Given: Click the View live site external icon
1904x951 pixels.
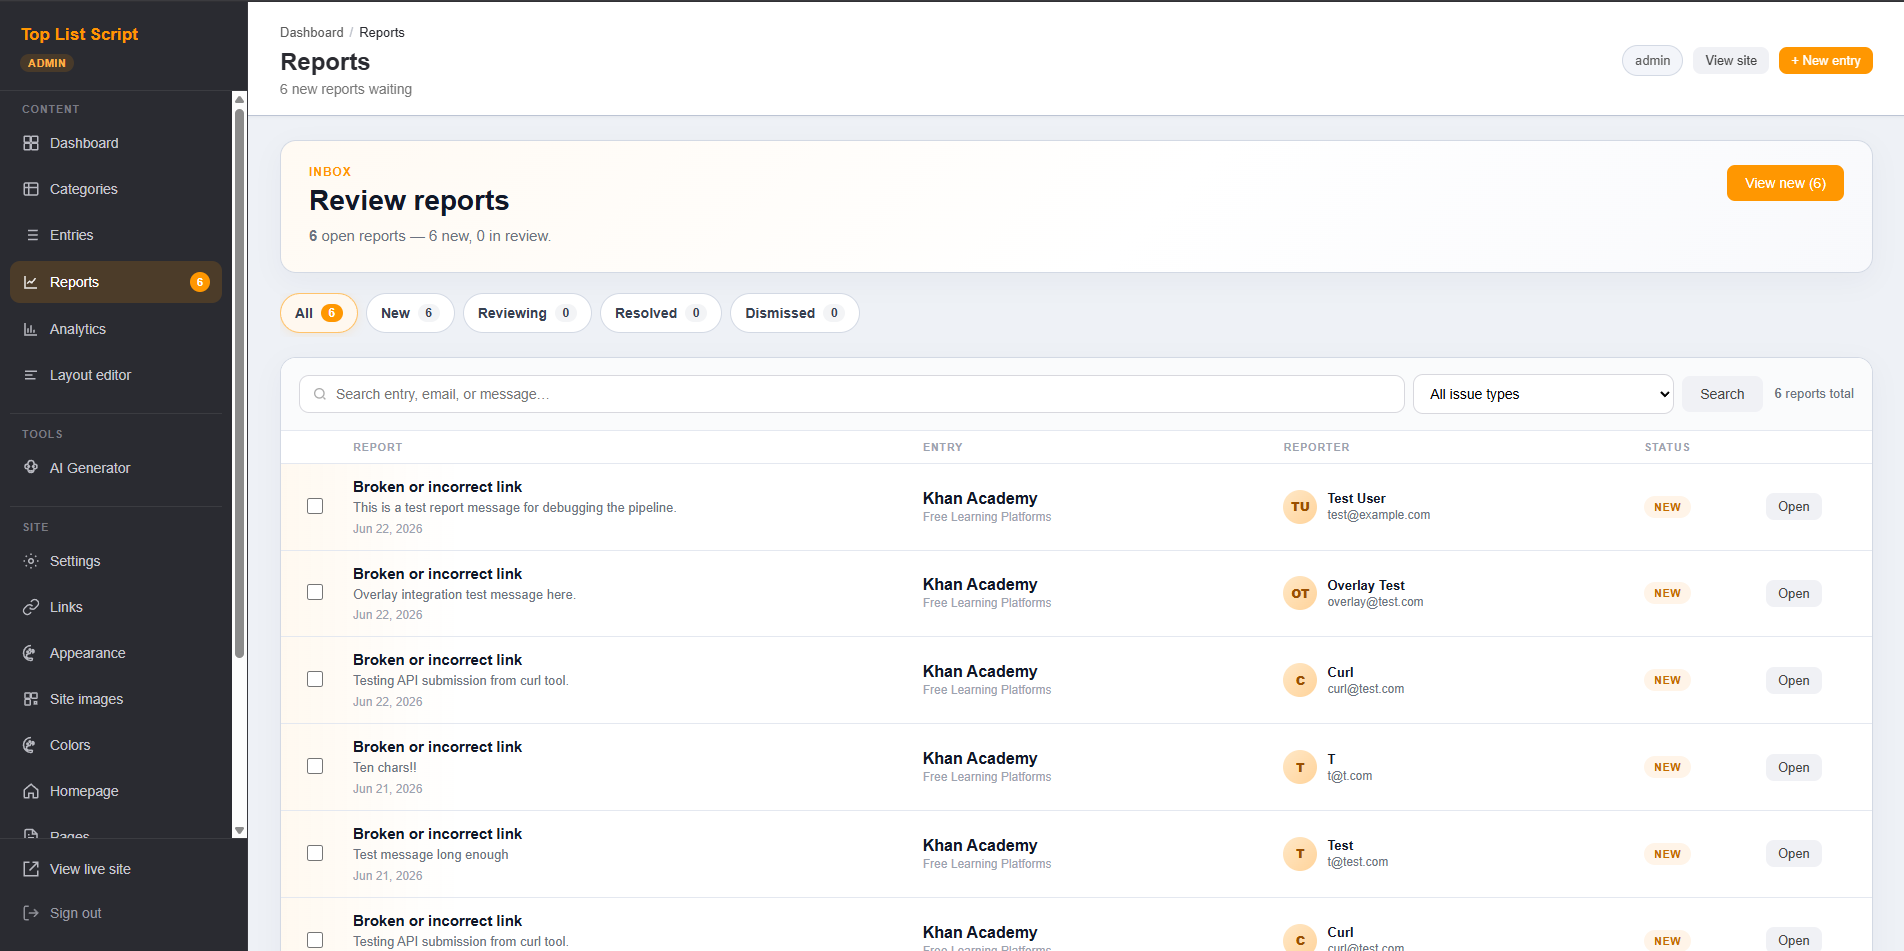Looking at the screenshot, I should 31,869.
